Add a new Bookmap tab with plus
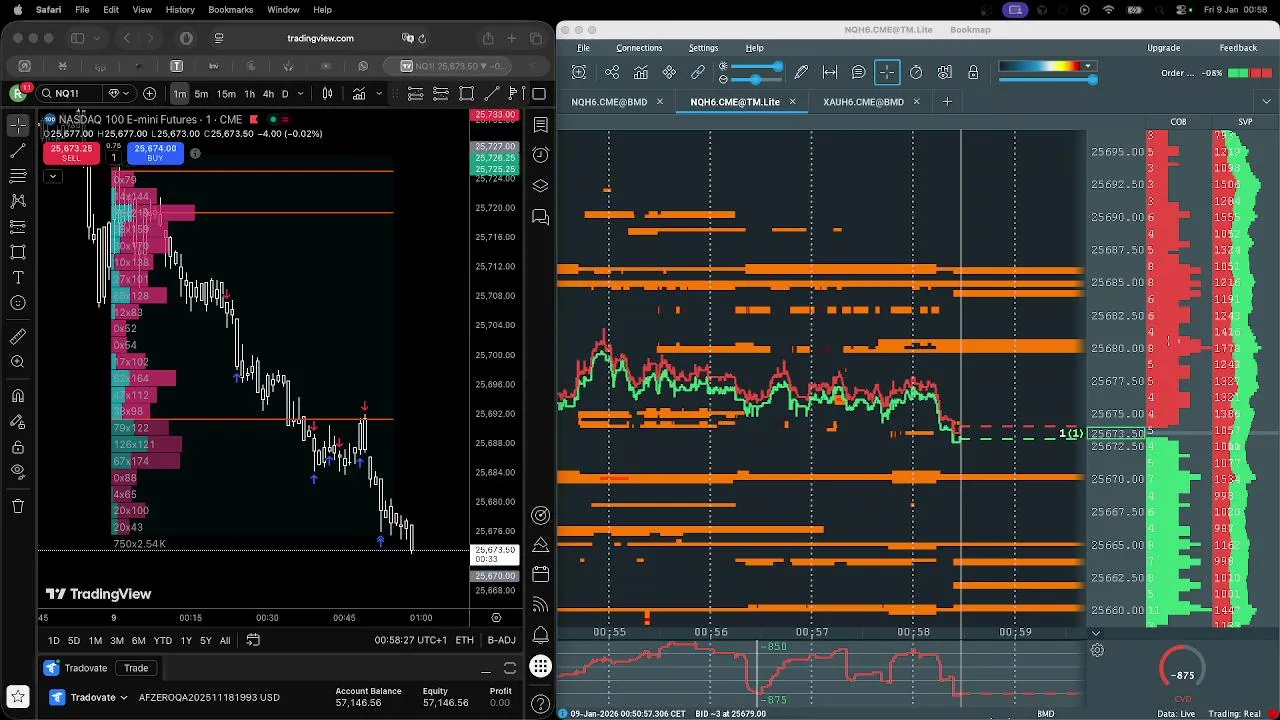The image size is (1280, 720). click(x=946, y=101)
